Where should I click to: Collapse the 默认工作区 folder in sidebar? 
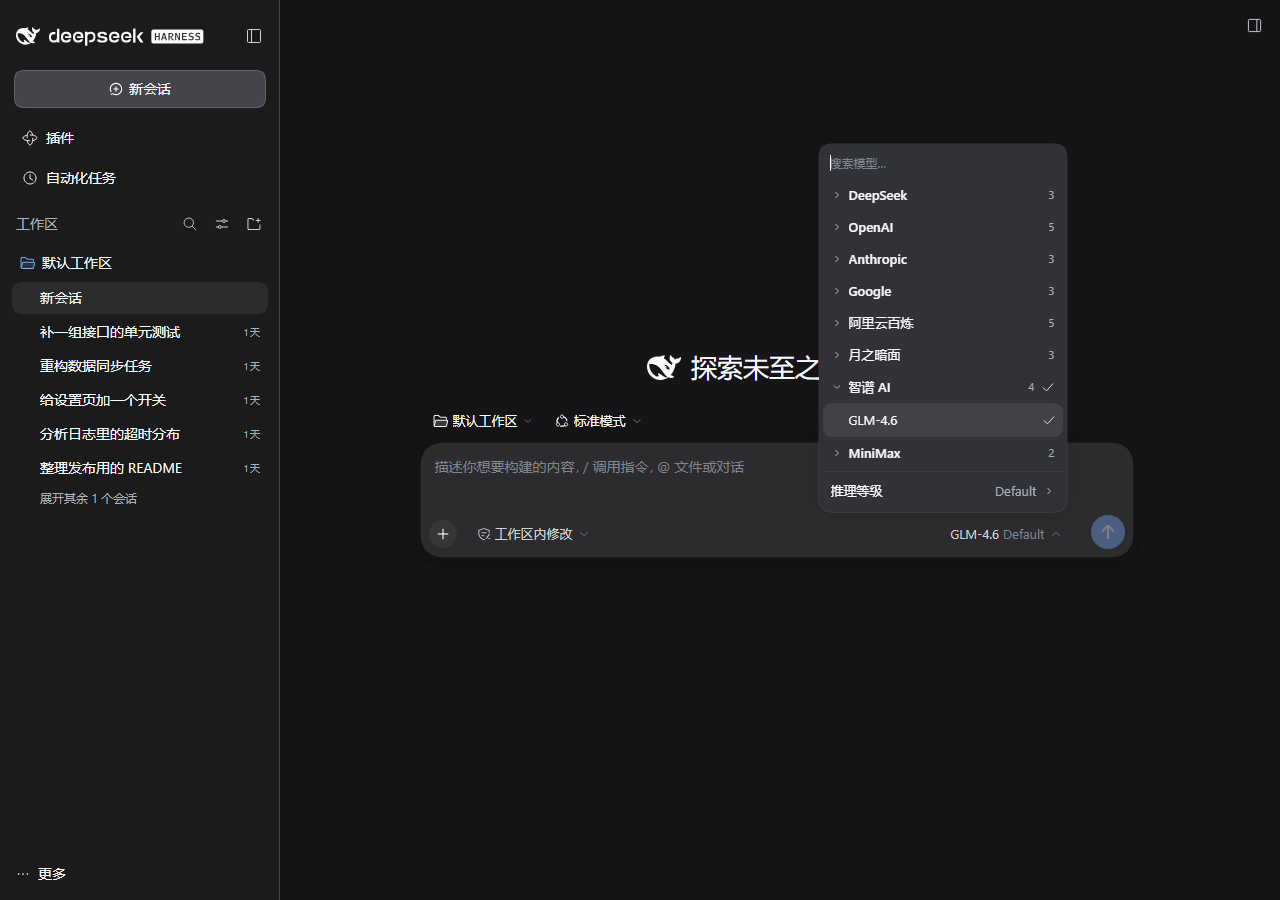click(x=140, y=263)
